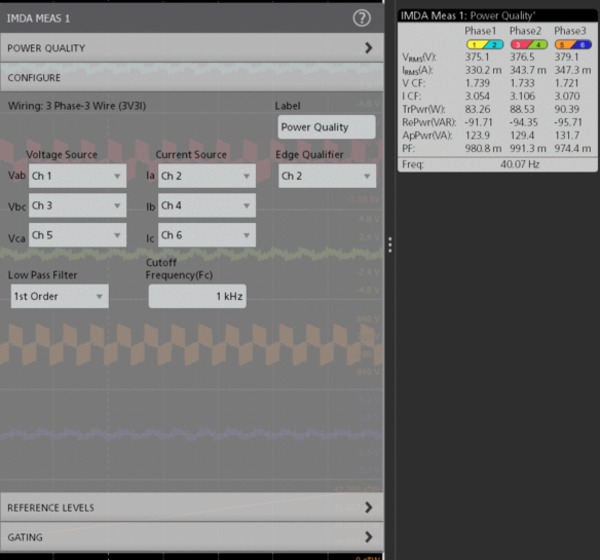
Task: Open the Ib current source dropdown
Action: click(x=207, y=206)
